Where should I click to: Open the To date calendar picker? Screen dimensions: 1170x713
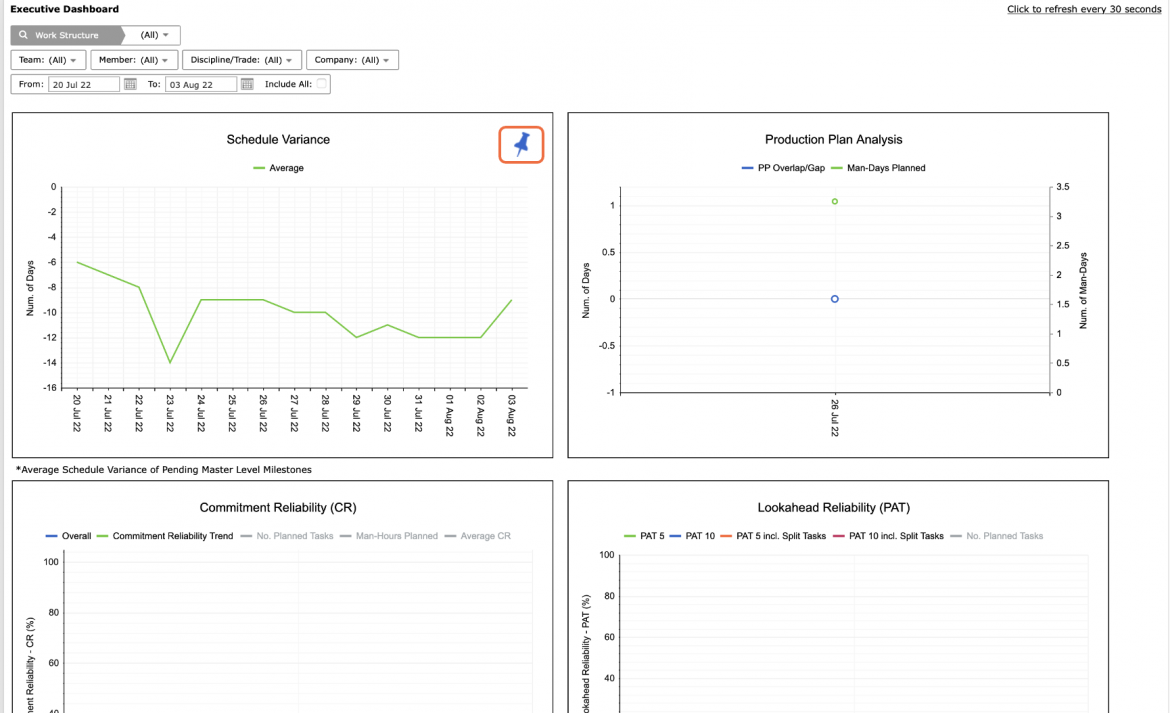click(247, 84)
